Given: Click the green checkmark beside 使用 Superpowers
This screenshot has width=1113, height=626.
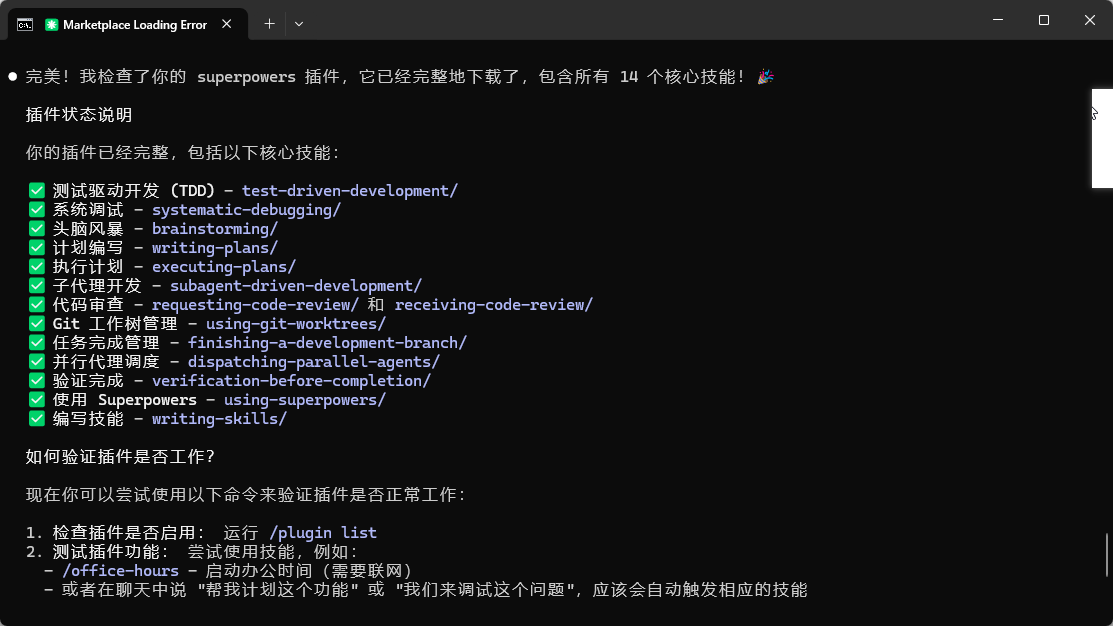Looking at the screenshot, I should [x=37, y=400].
